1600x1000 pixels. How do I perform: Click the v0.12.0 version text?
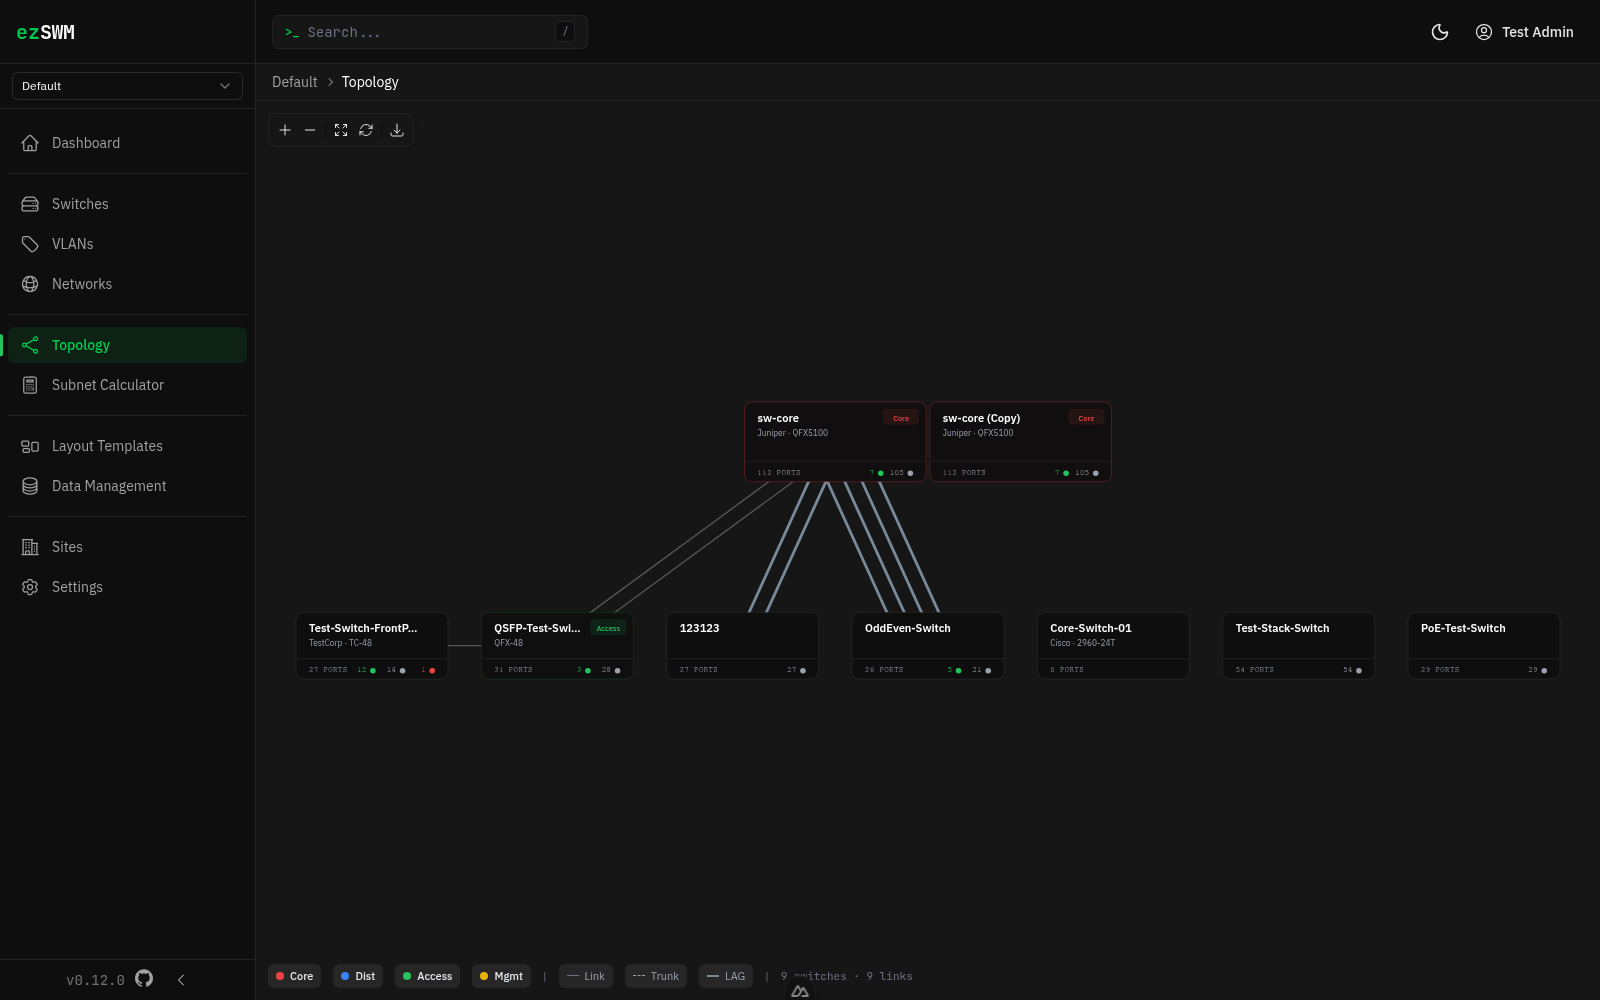pyautogui.click(x=95, y=980)
